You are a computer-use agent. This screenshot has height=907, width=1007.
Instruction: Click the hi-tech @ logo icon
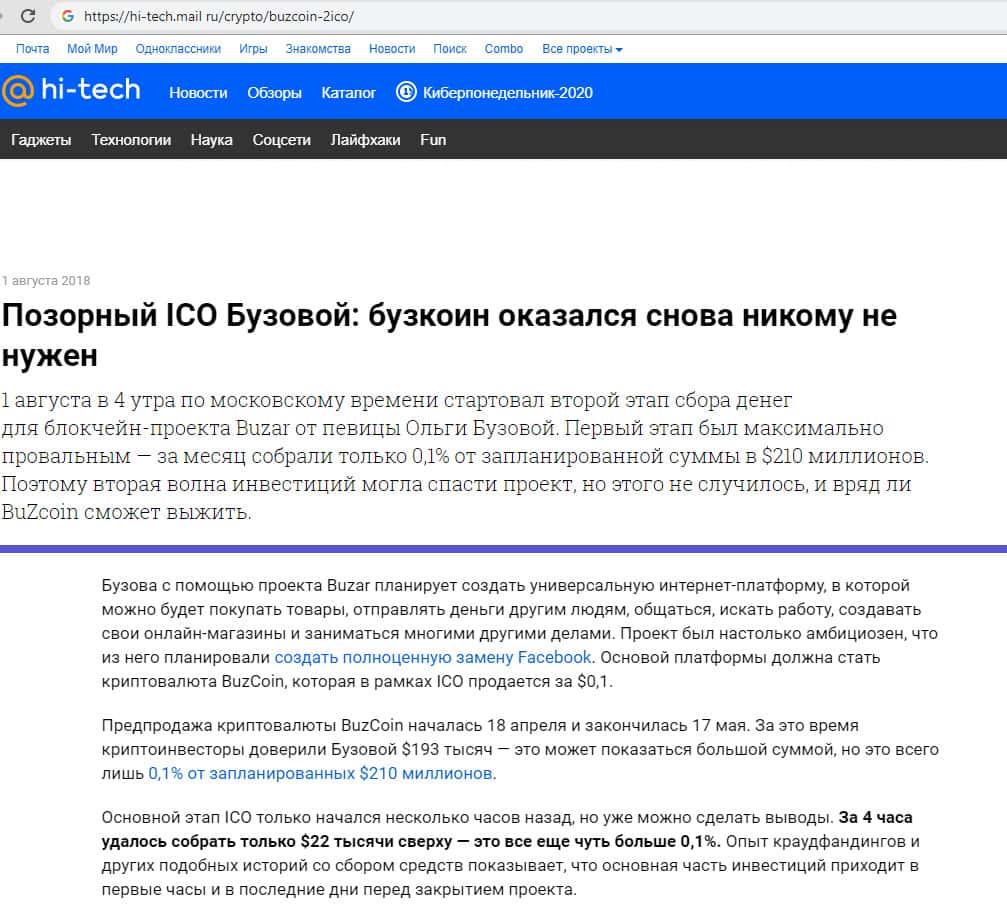pos(17,91)
